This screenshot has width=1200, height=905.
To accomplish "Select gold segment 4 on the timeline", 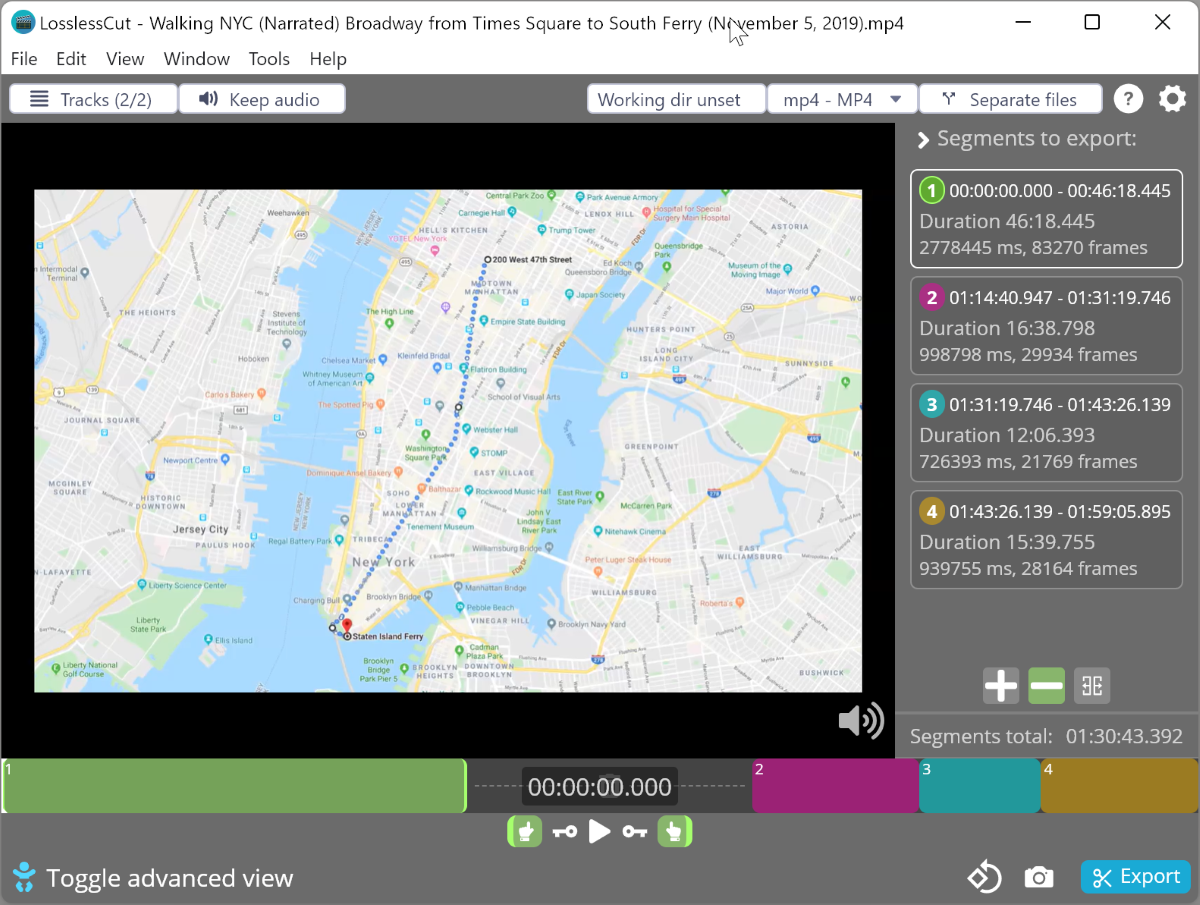I will [x=1119, y=786].
